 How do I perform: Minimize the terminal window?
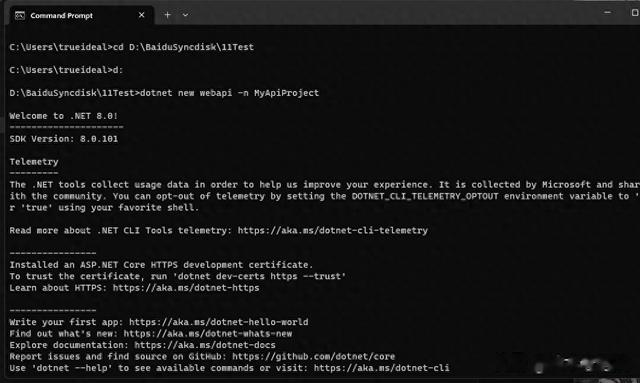tap(607, 13)
